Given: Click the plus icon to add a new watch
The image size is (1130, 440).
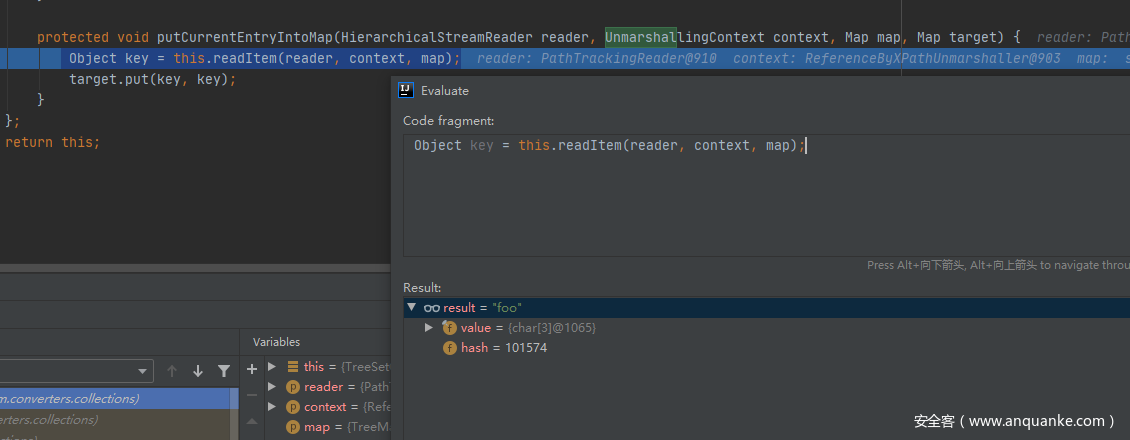Looking at the screenshot, I should pyautogui.click(x=252, y=368).
